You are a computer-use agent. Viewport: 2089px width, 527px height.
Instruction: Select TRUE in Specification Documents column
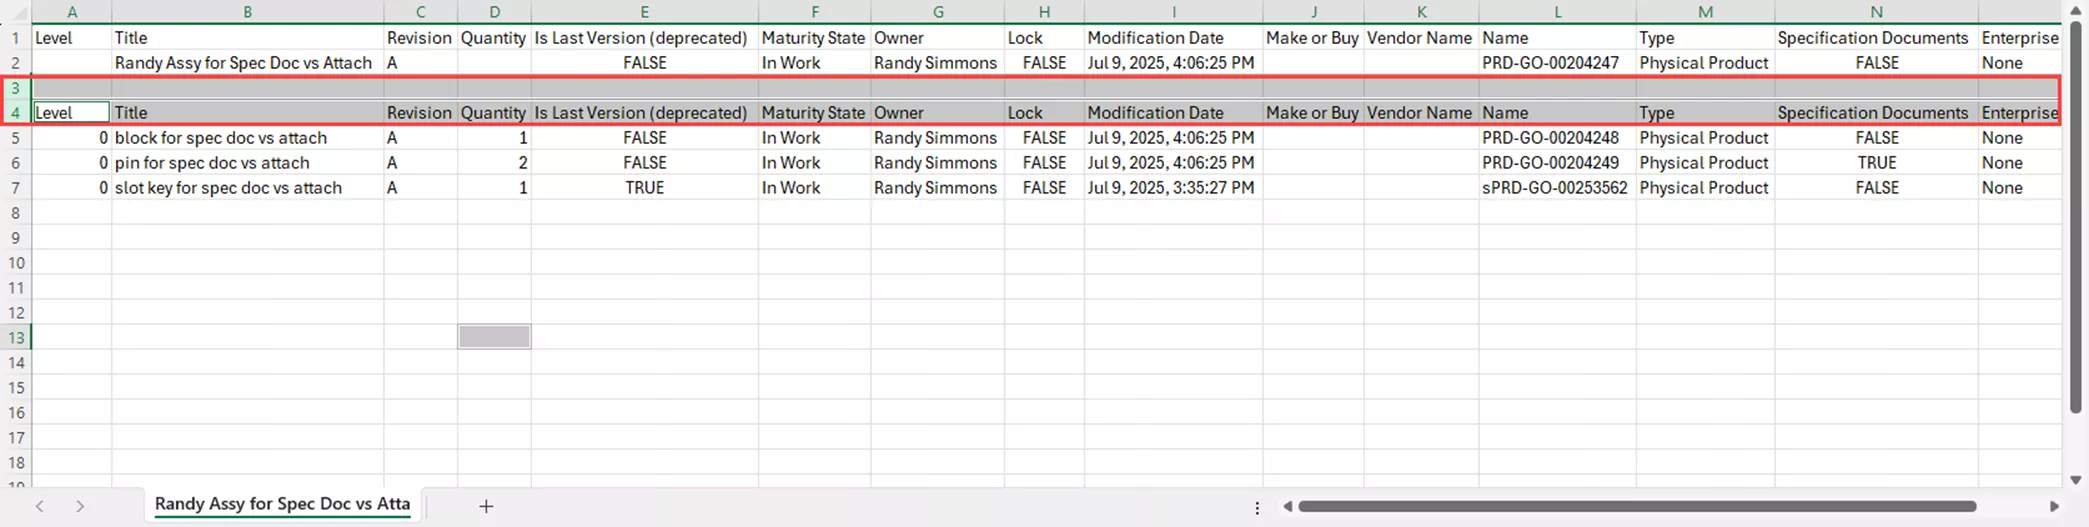1877,163
